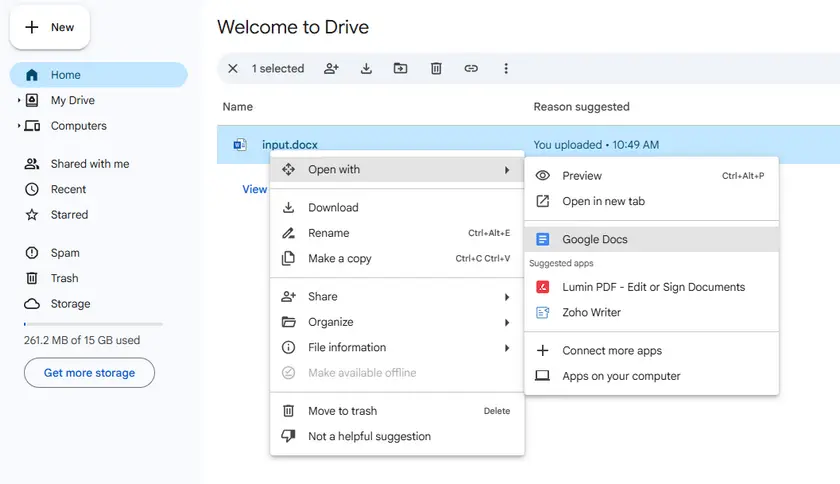
Task: Click the New button
Action: pos(50,27)
